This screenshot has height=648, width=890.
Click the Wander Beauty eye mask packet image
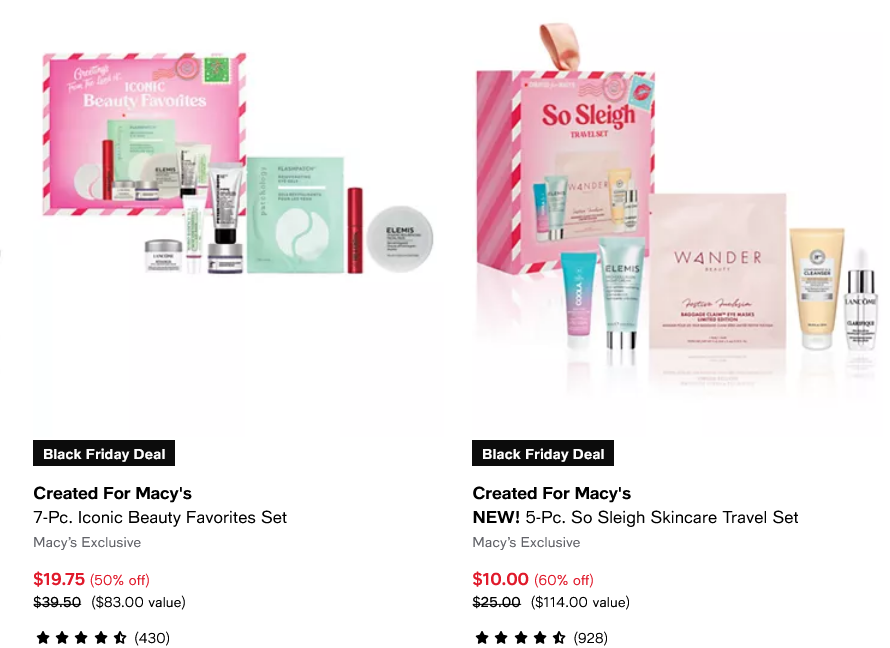(718, 271)
